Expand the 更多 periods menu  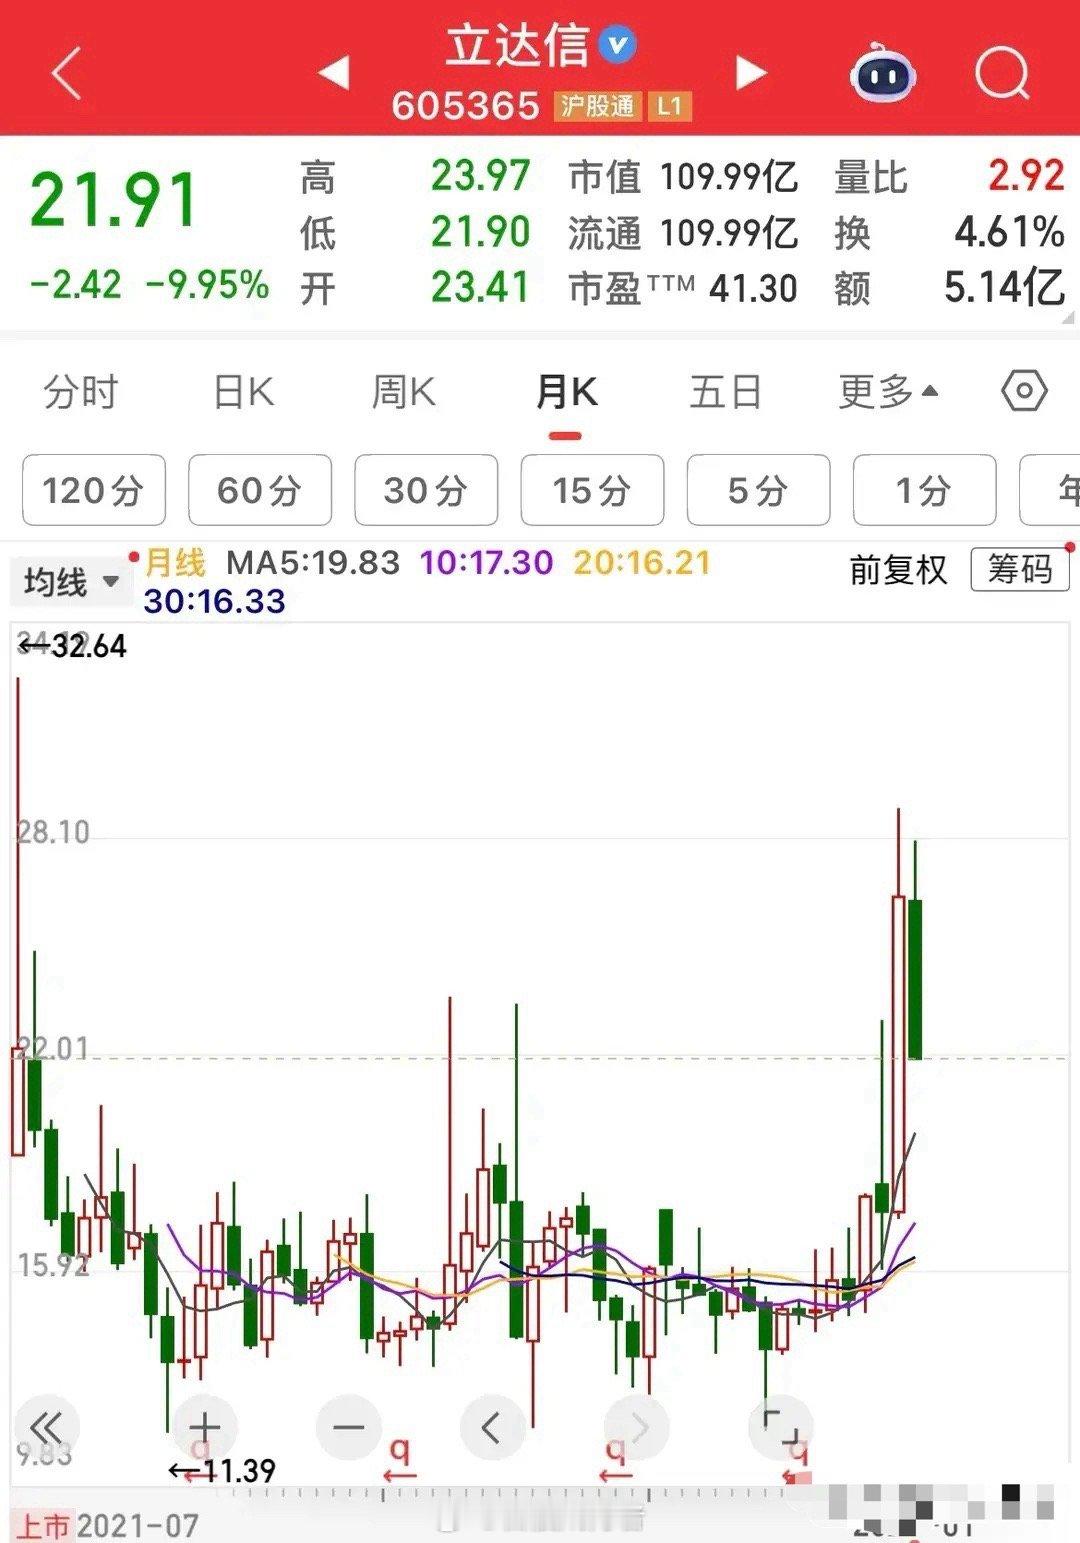888,391
